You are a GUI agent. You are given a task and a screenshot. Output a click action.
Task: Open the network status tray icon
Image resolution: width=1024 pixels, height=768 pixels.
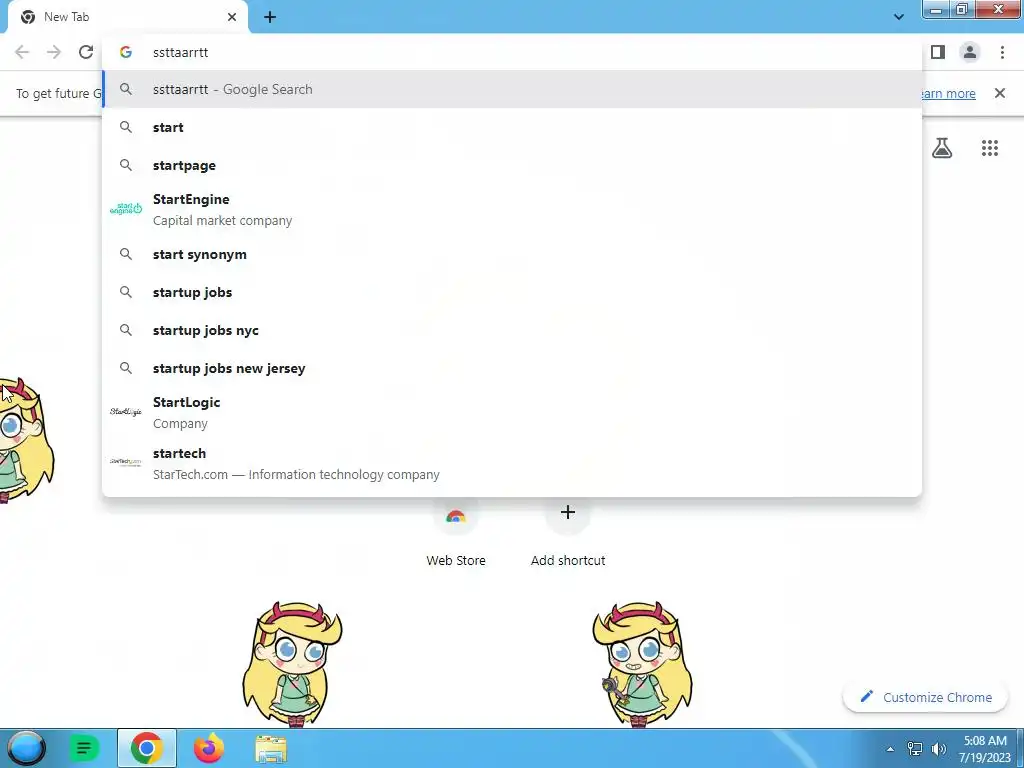[915, 749]
